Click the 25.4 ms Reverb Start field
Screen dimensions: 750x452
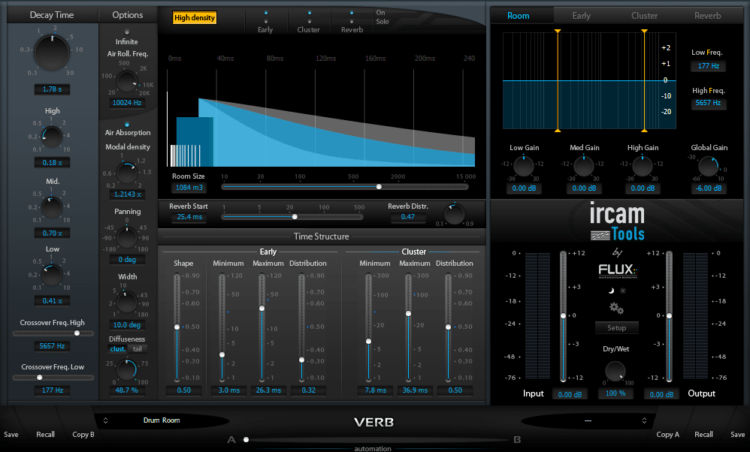189,217
